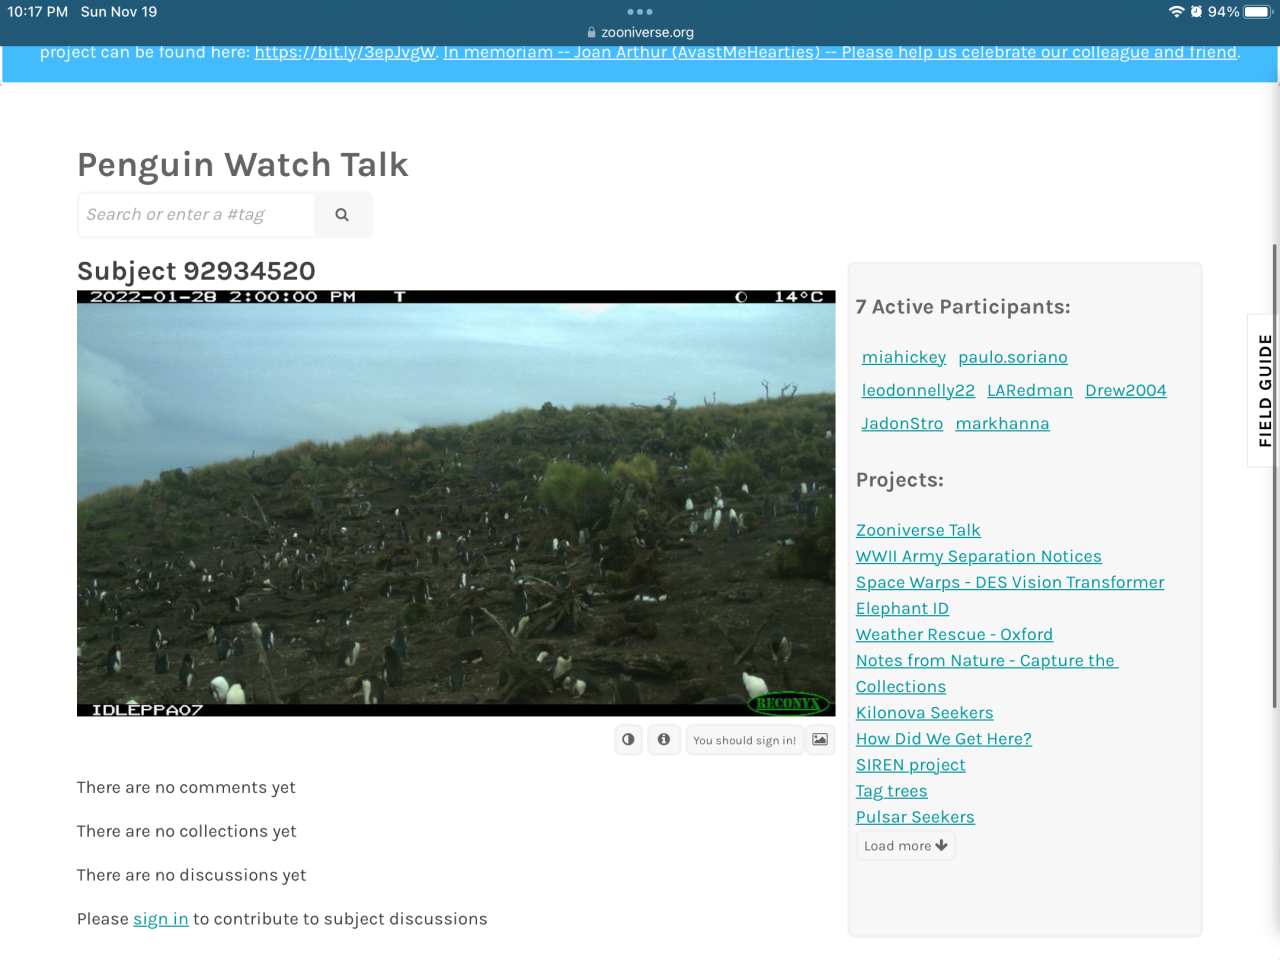Open the SIREN project link
The image size is (1280, 960).
911,764
